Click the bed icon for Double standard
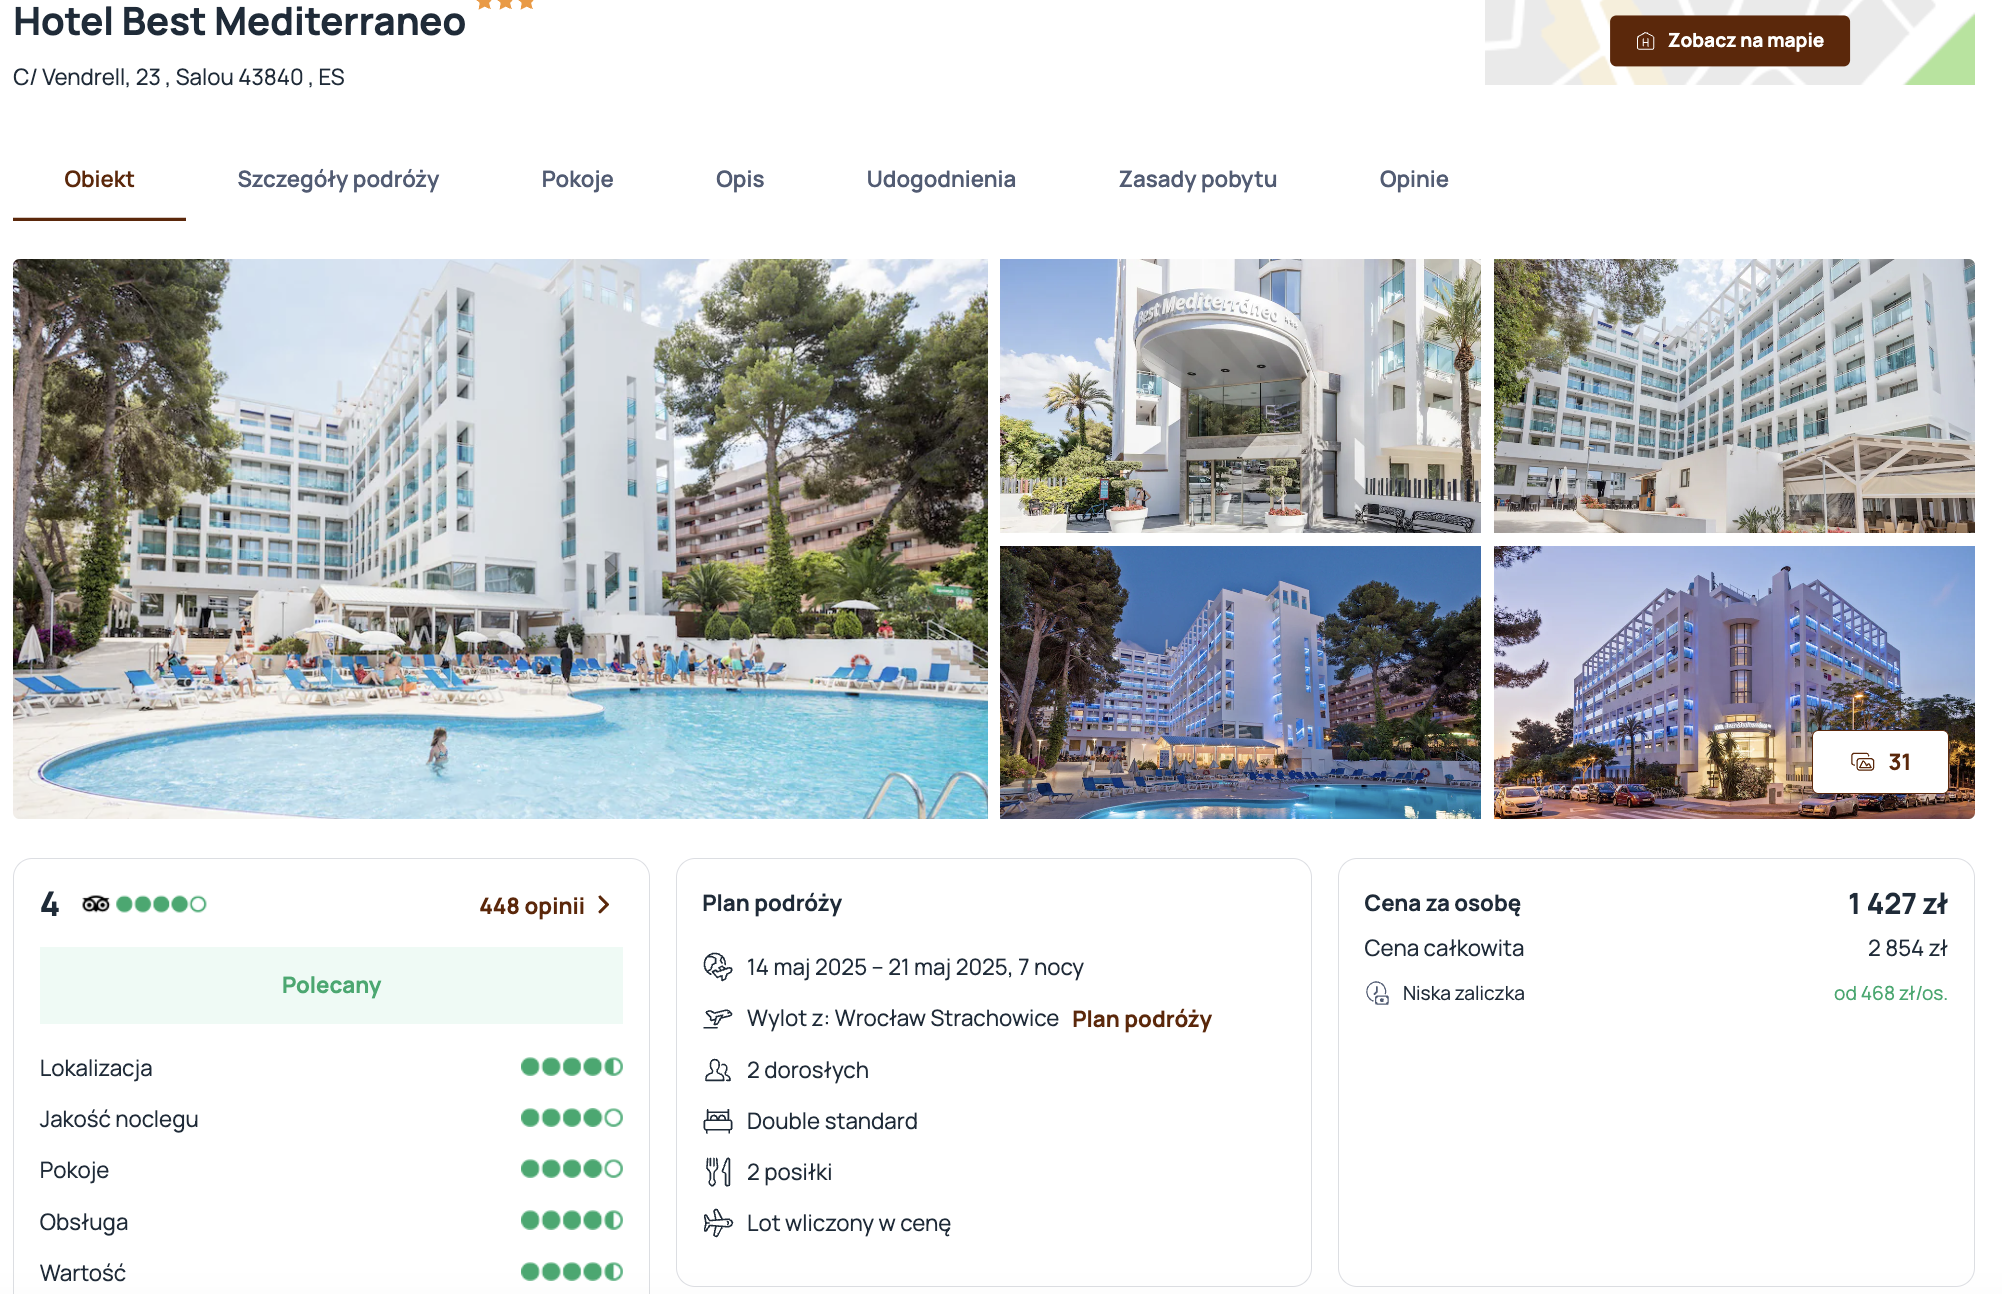This screenshot has width=2002, height=1294. click(718, 1121)
